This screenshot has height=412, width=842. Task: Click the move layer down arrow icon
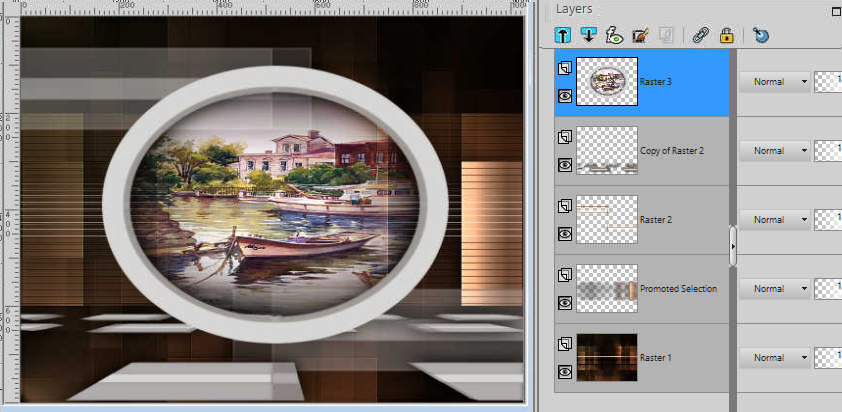click(589, 35)
